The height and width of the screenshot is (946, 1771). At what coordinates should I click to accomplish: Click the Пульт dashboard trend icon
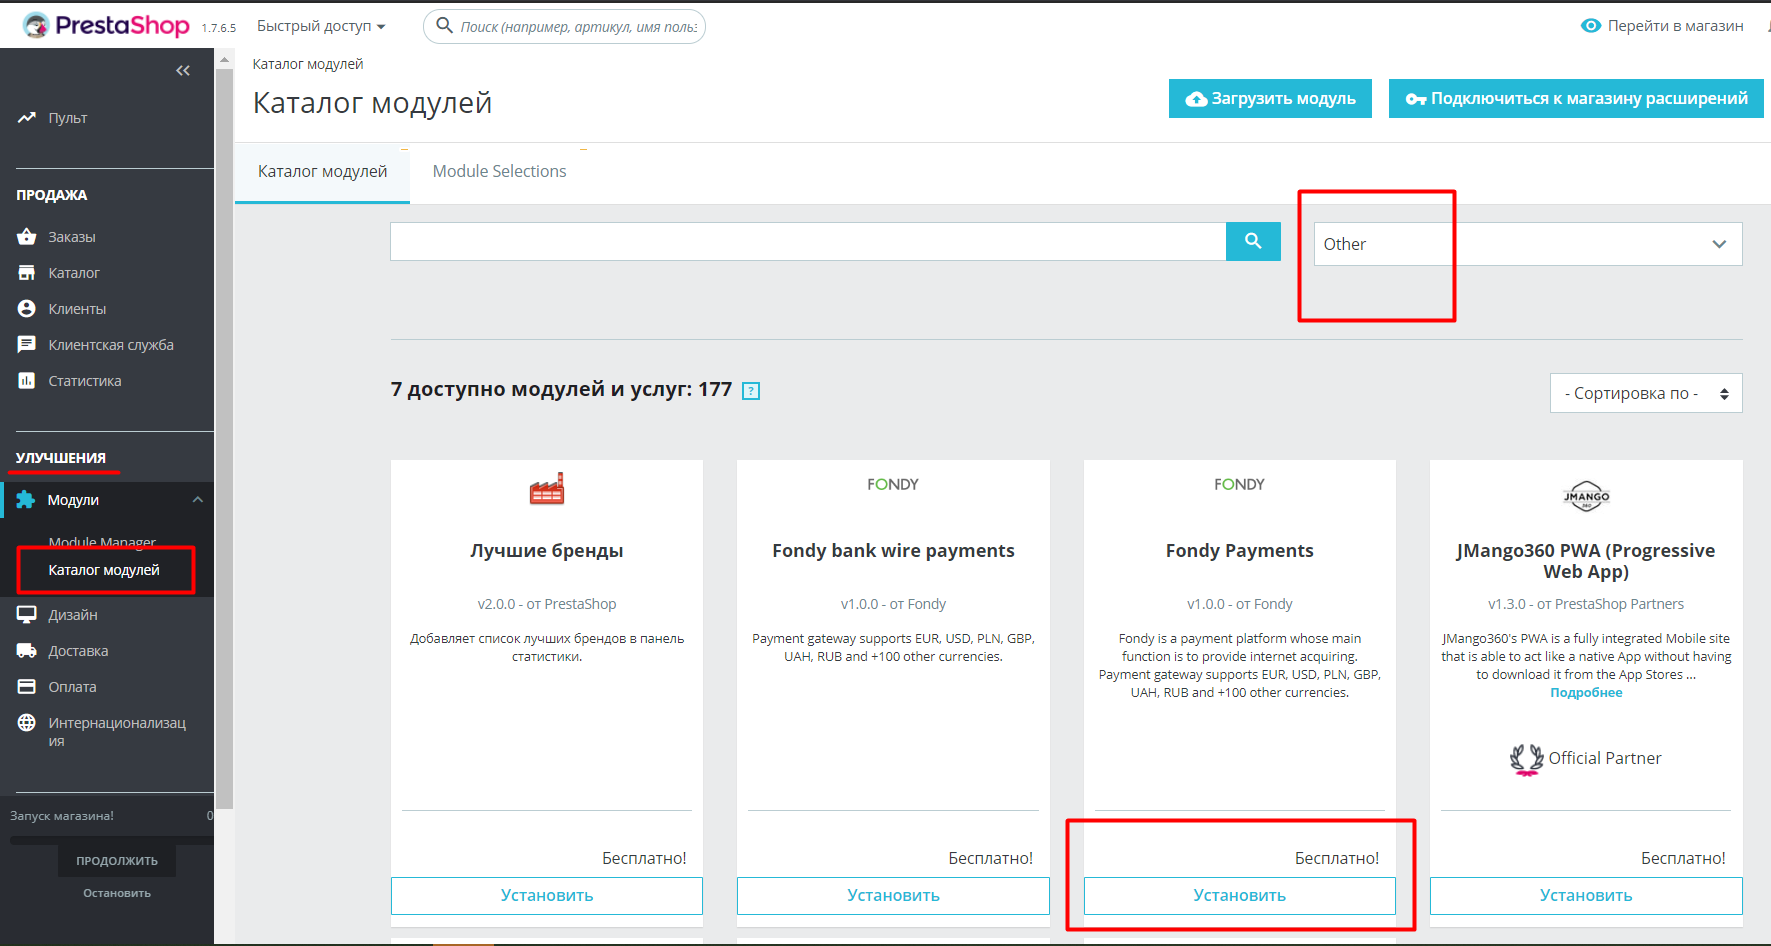tap(27, 118)
